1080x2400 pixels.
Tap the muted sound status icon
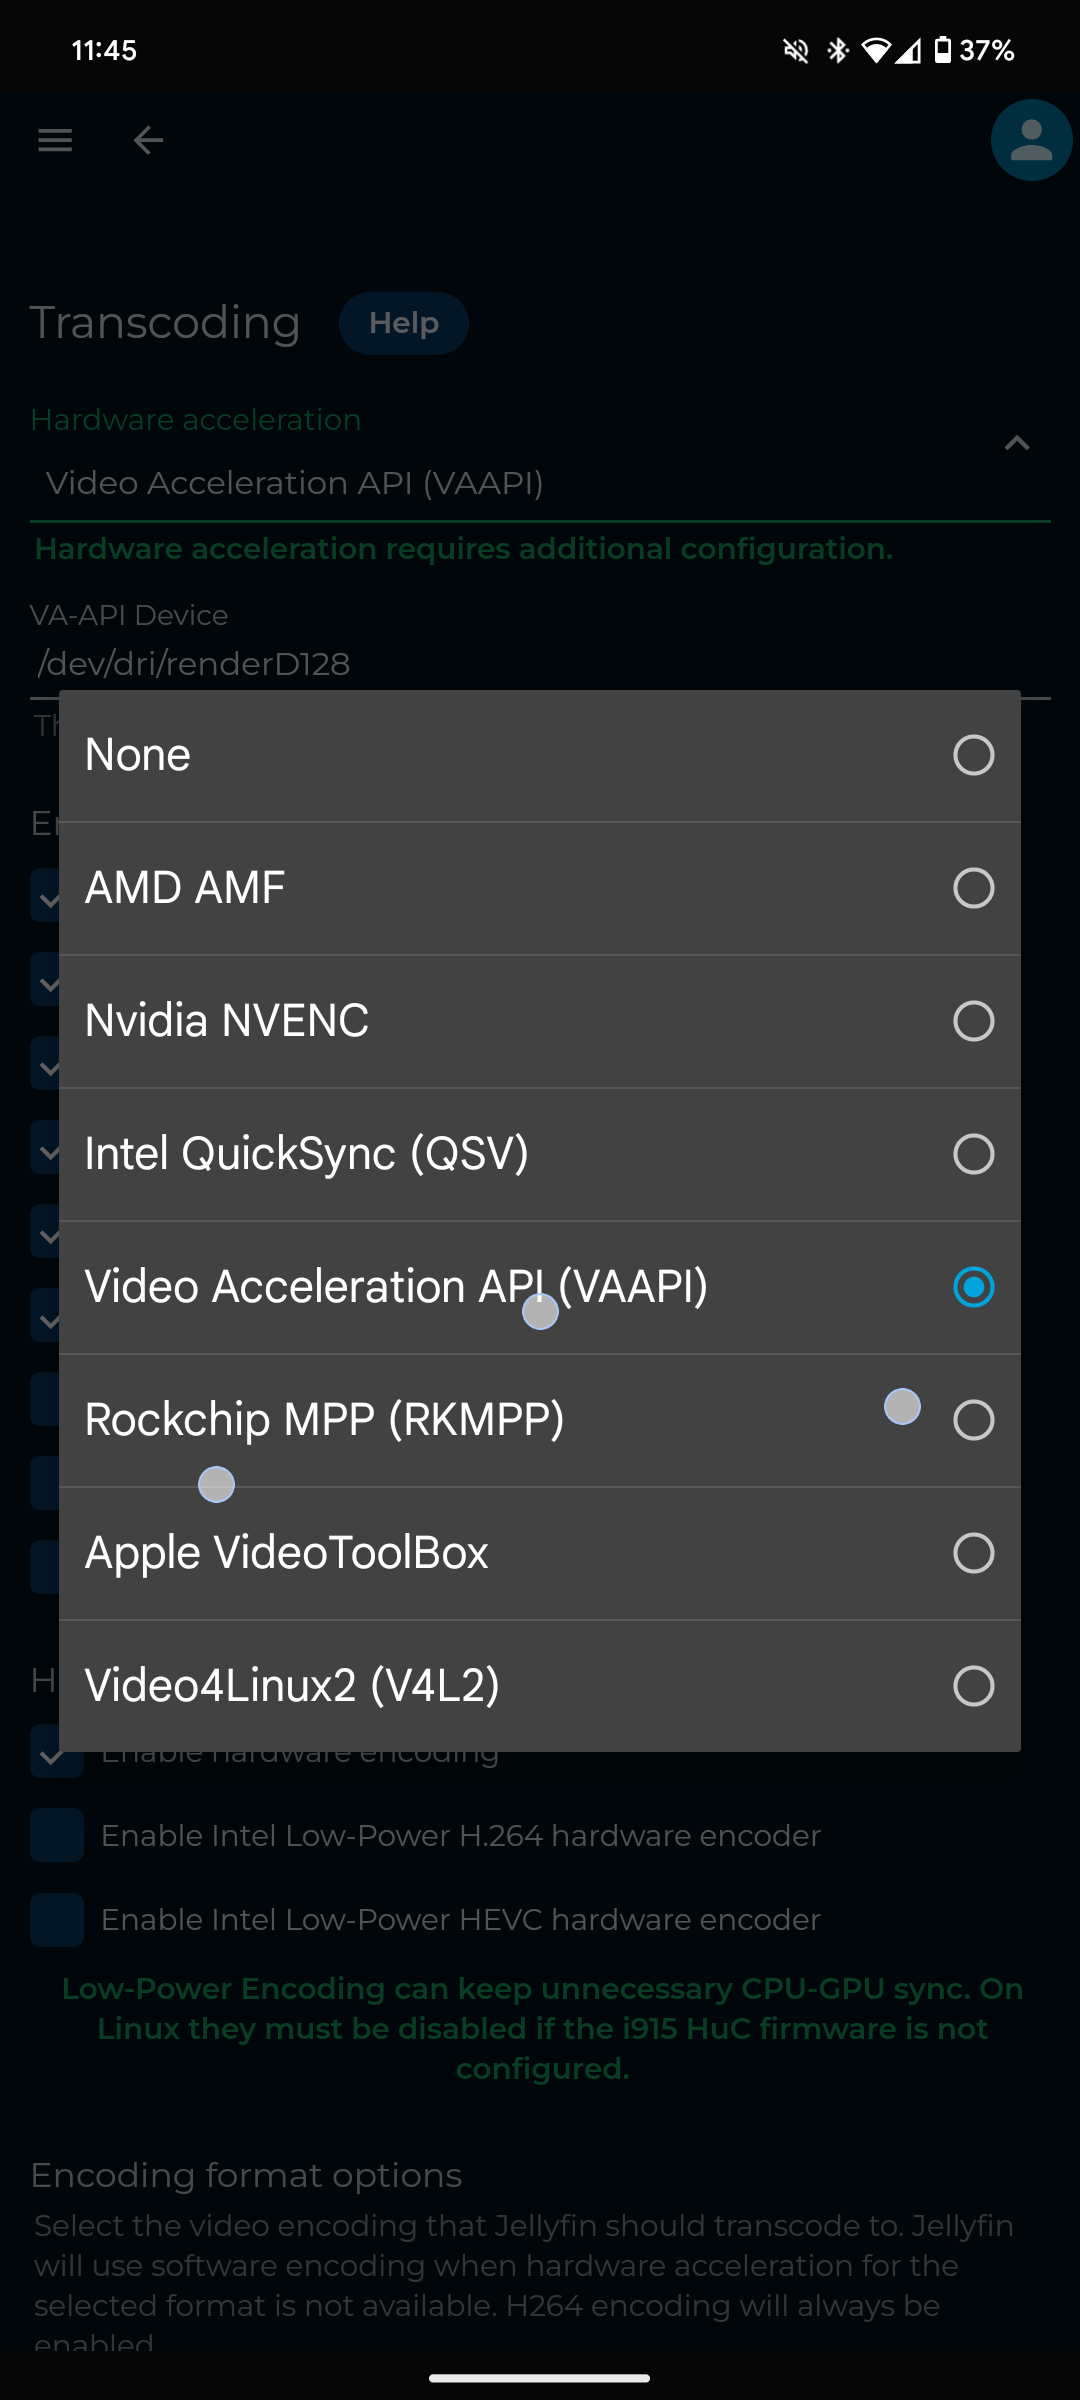(x=796, y=50)
